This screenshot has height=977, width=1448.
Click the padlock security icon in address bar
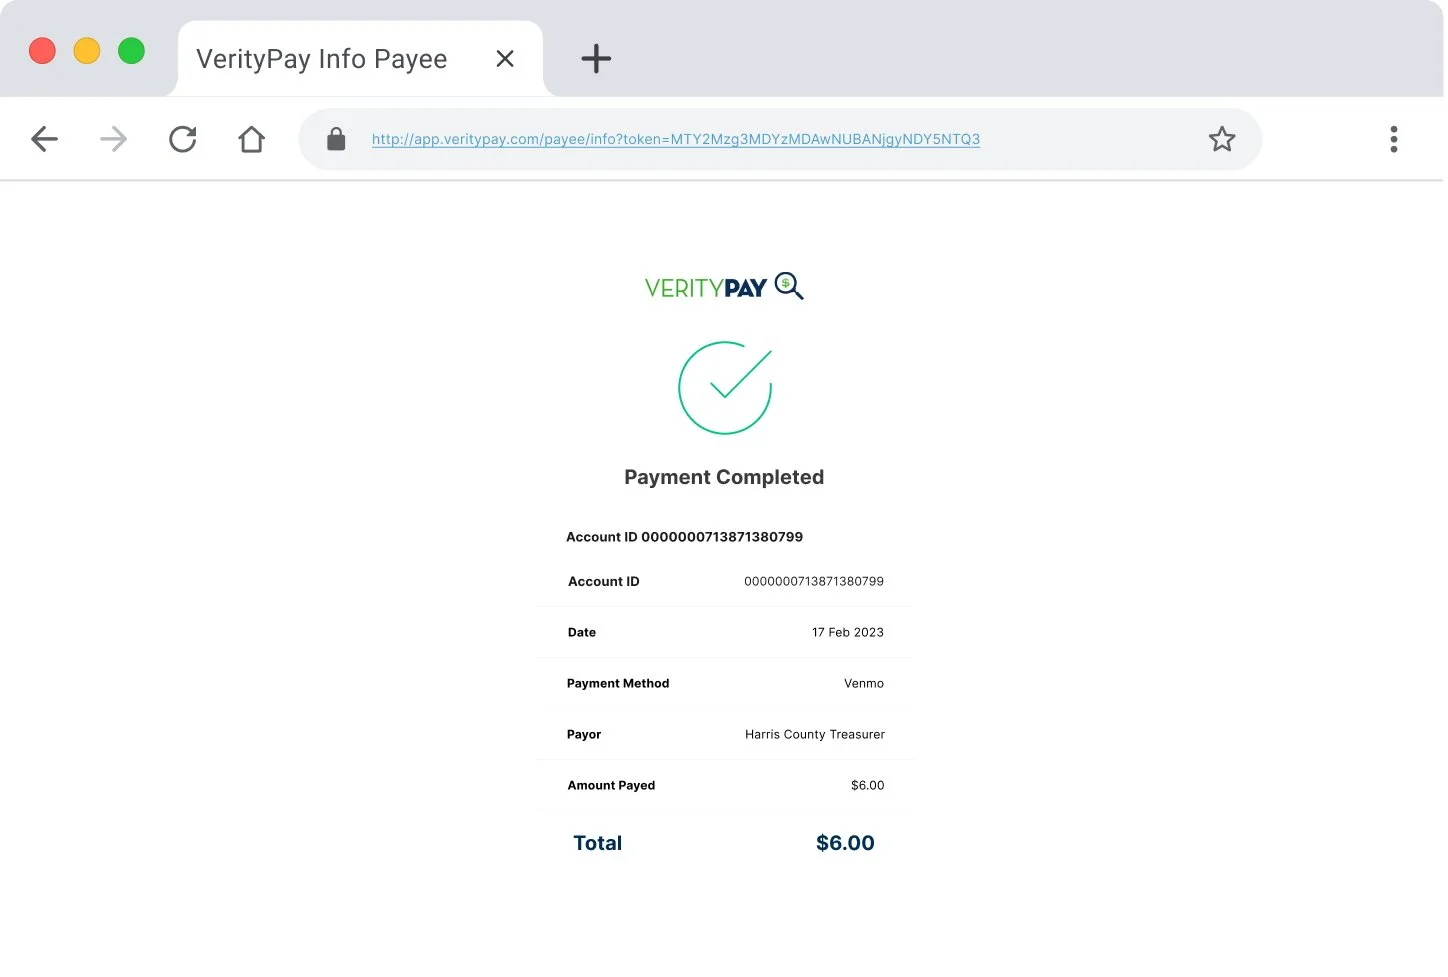[336, 139]
